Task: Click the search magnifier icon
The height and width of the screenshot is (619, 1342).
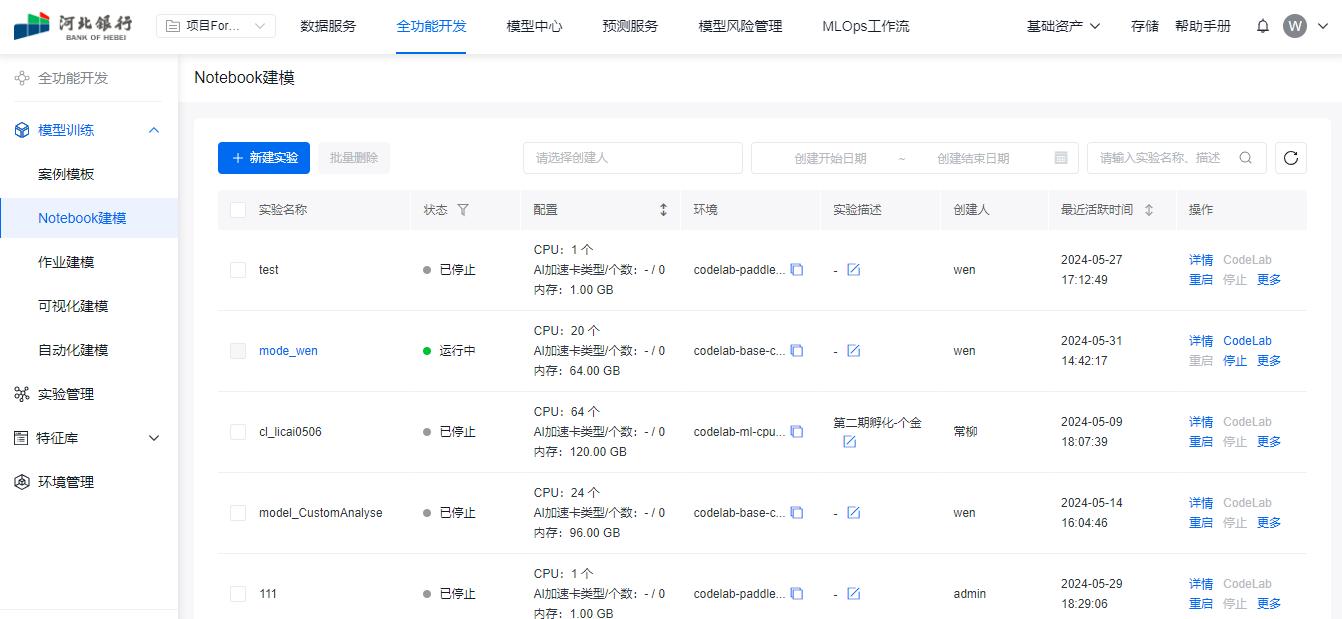Action: tap(1245, 158)
